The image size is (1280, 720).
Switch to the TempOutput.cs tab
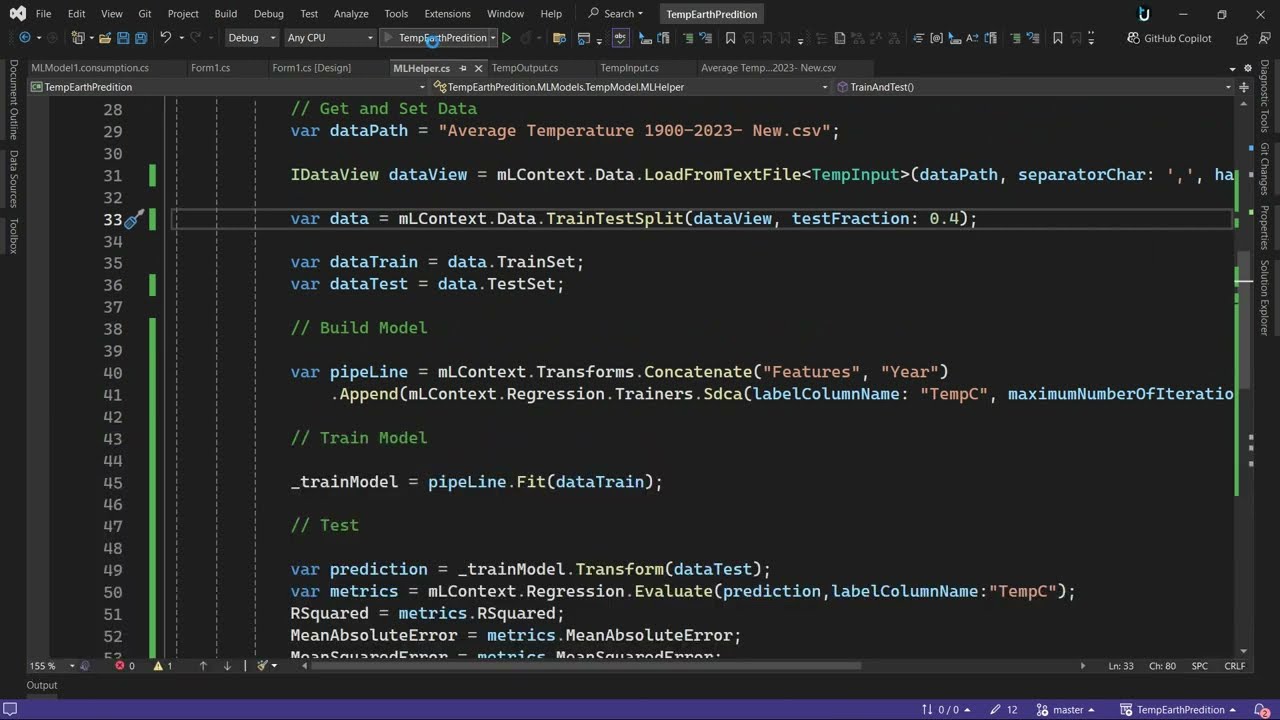pos(525,68)
